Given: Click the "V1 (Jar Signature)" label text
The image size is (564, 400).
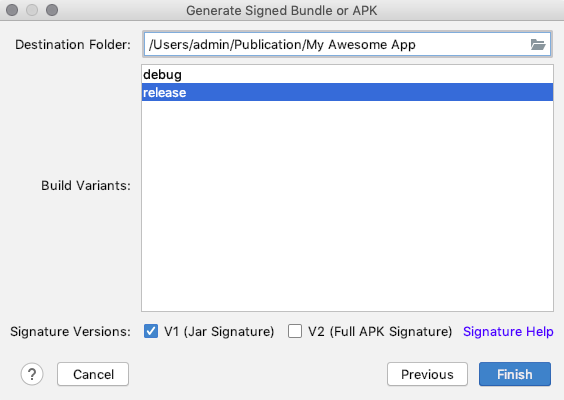Looking at the screenshot, I should 219,331.
